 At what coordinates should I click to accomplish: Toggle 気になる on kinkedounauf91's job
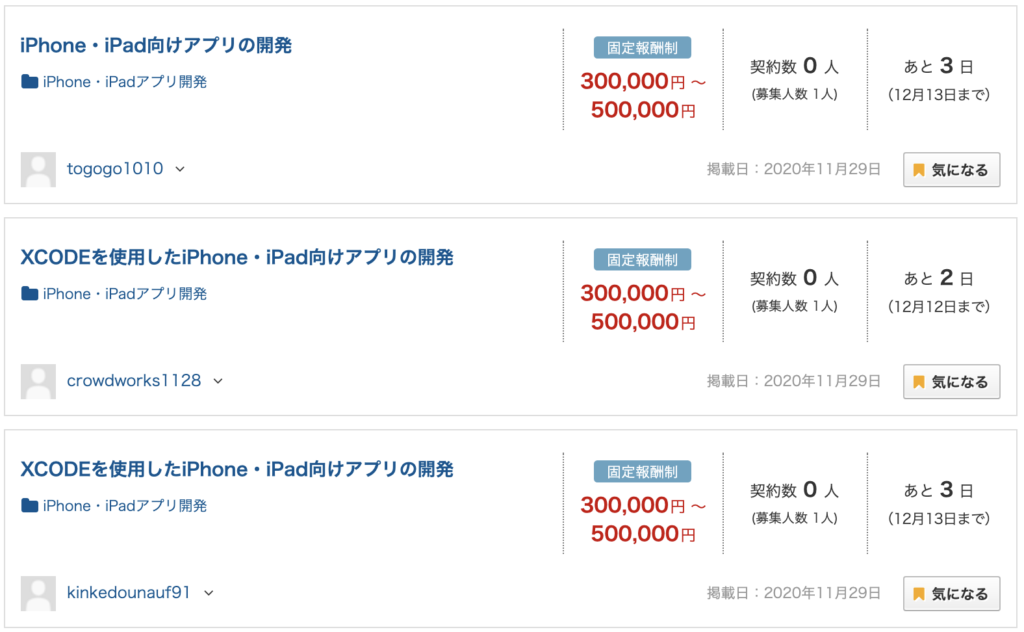[951, 594]
